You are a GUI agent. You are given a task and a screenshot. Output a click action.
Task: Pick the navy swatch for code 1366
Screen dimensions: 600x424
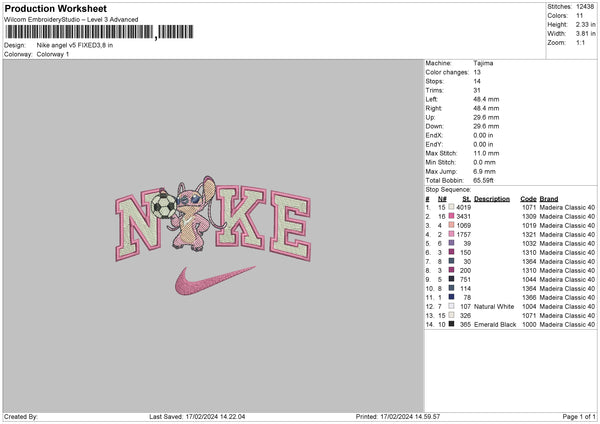click(x=452, y=297)
